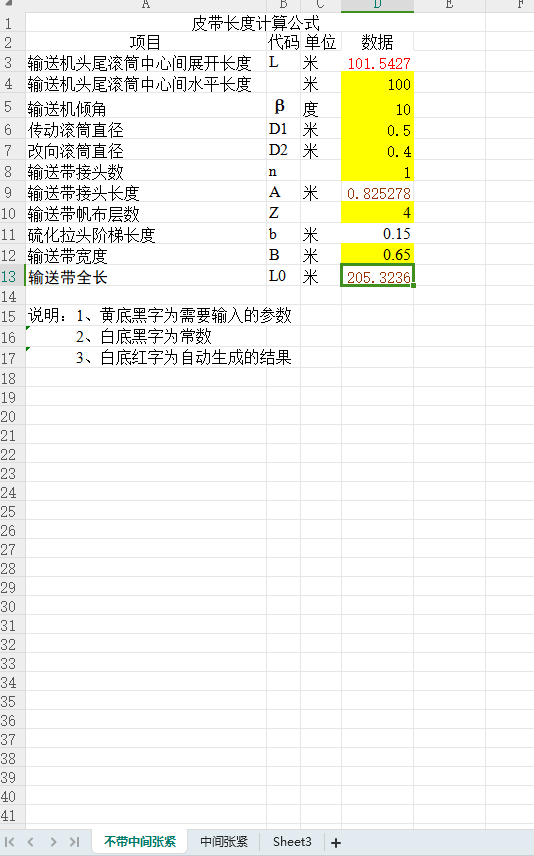Select header cell 代码
This screenshot has width=534, height=856.
point(283,42)
